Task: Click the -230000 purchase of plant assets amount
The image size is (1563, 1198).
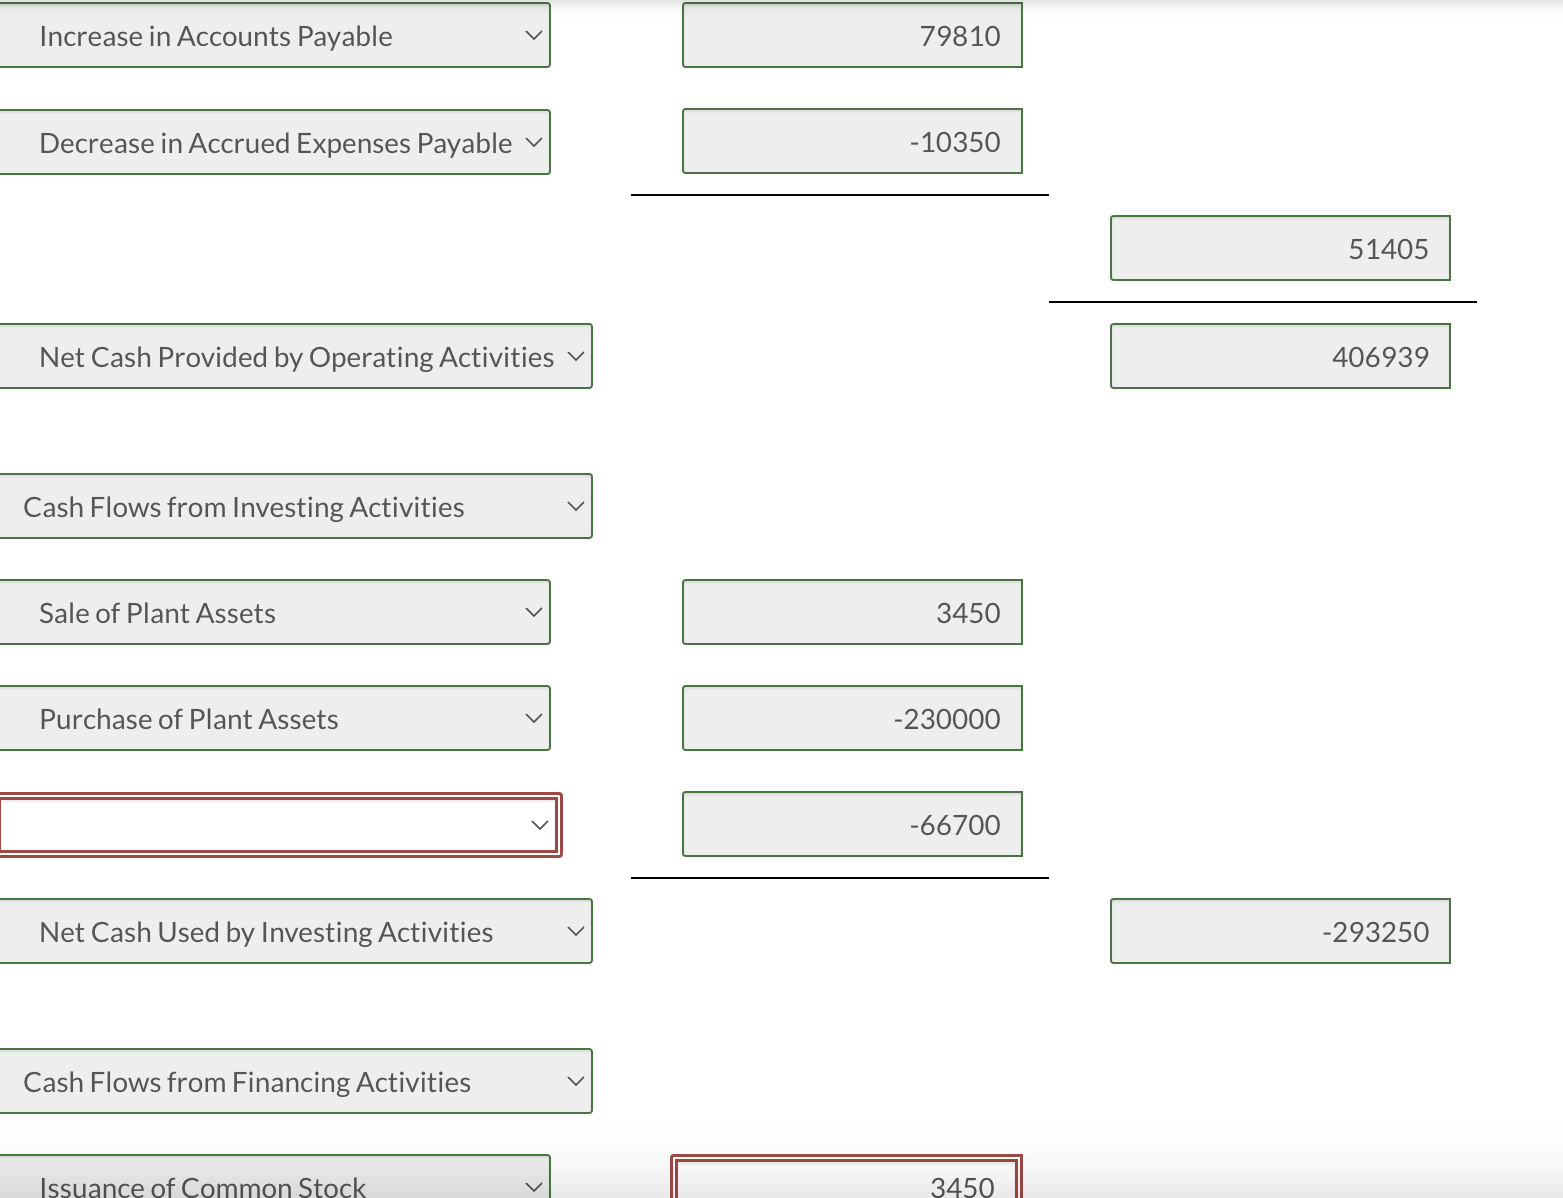Action: [x=851, y=718]
